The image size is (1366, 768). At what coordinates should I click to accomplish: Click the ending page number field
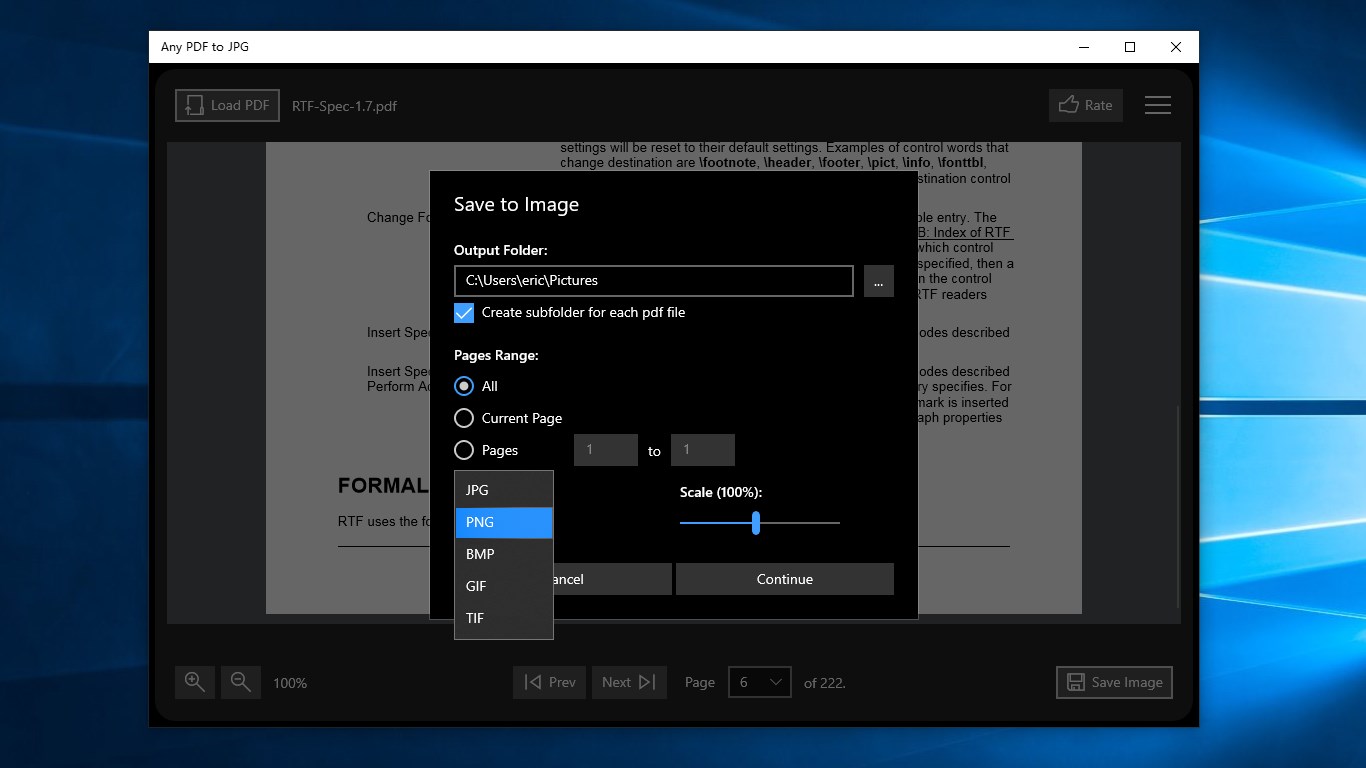703,450
